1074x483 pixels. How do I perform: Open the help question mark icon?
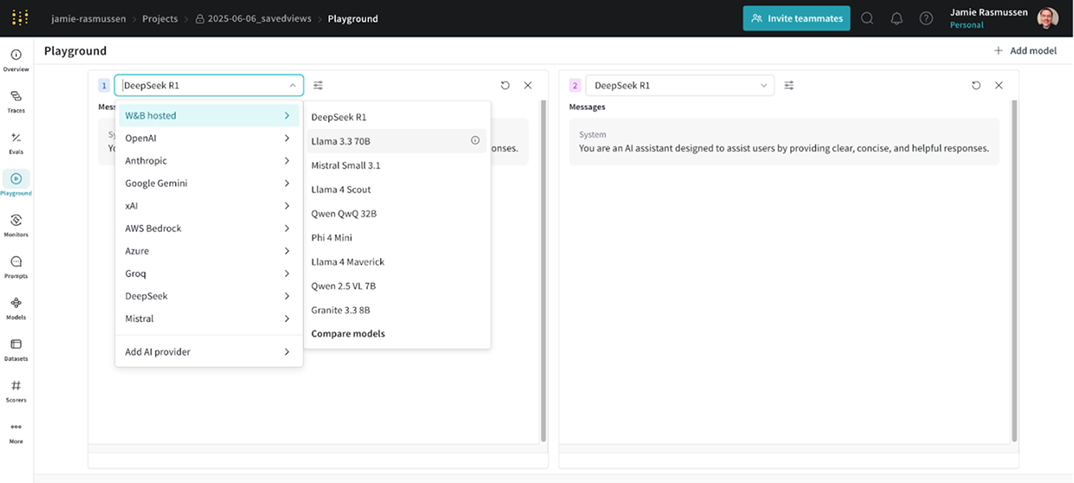[x=926, y=18]
